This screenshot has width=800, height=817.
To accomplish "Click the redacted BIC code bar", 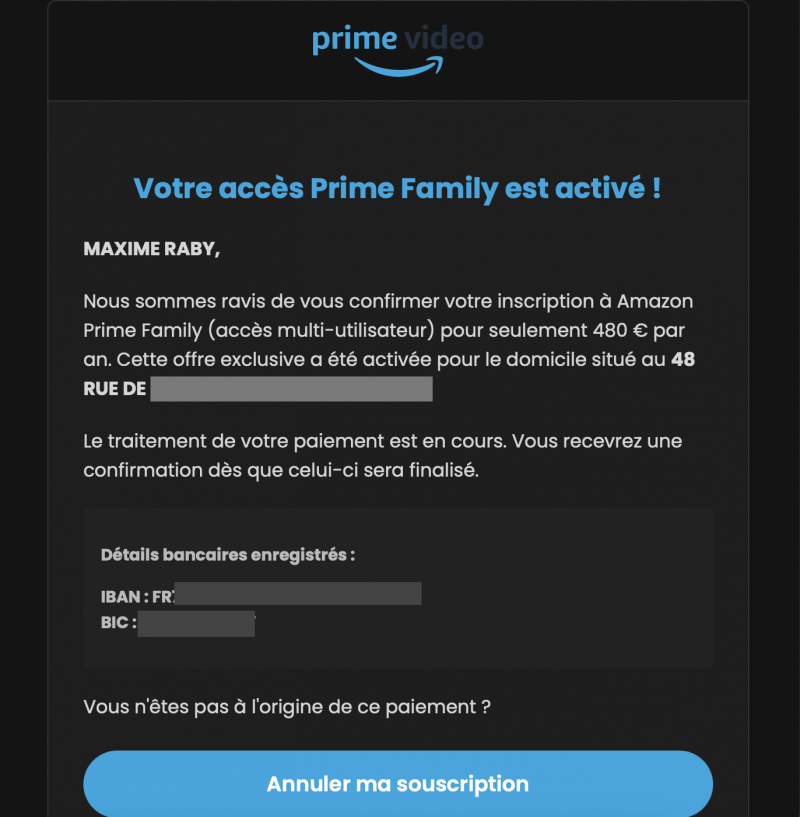I will (196, 625).
